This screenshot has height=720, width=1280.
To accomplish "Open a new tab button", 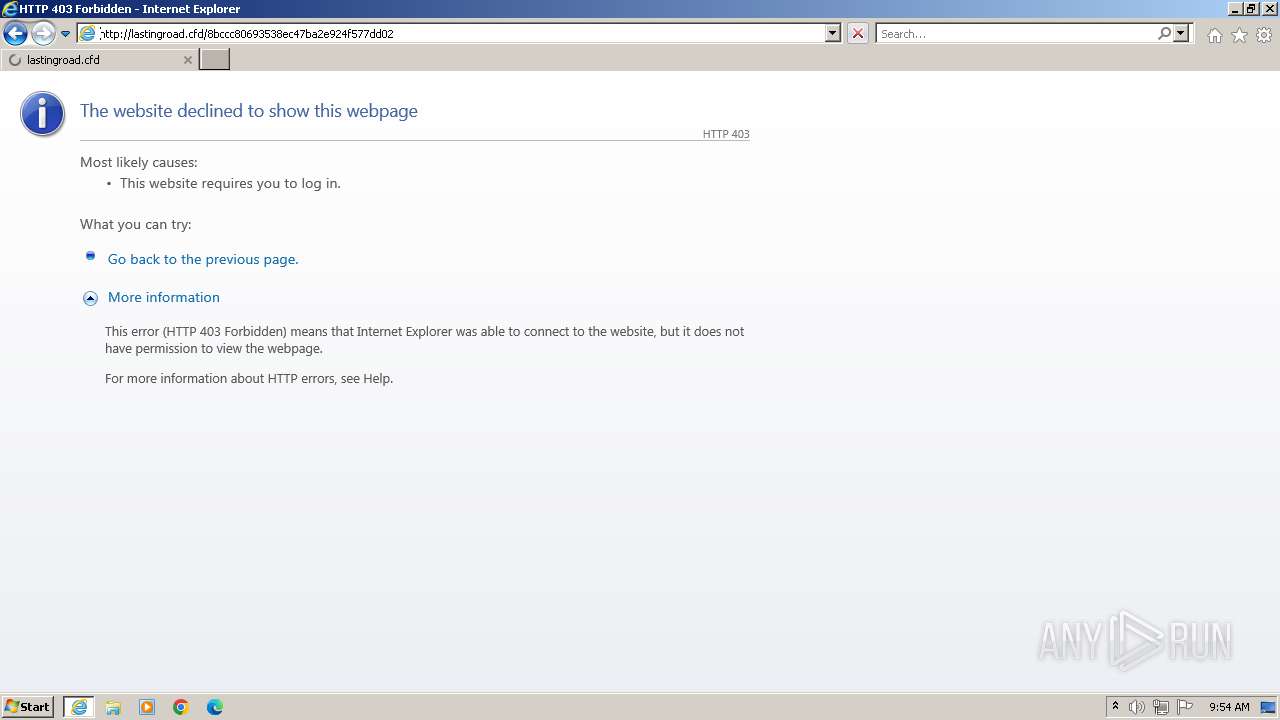I will coord(215,59).
